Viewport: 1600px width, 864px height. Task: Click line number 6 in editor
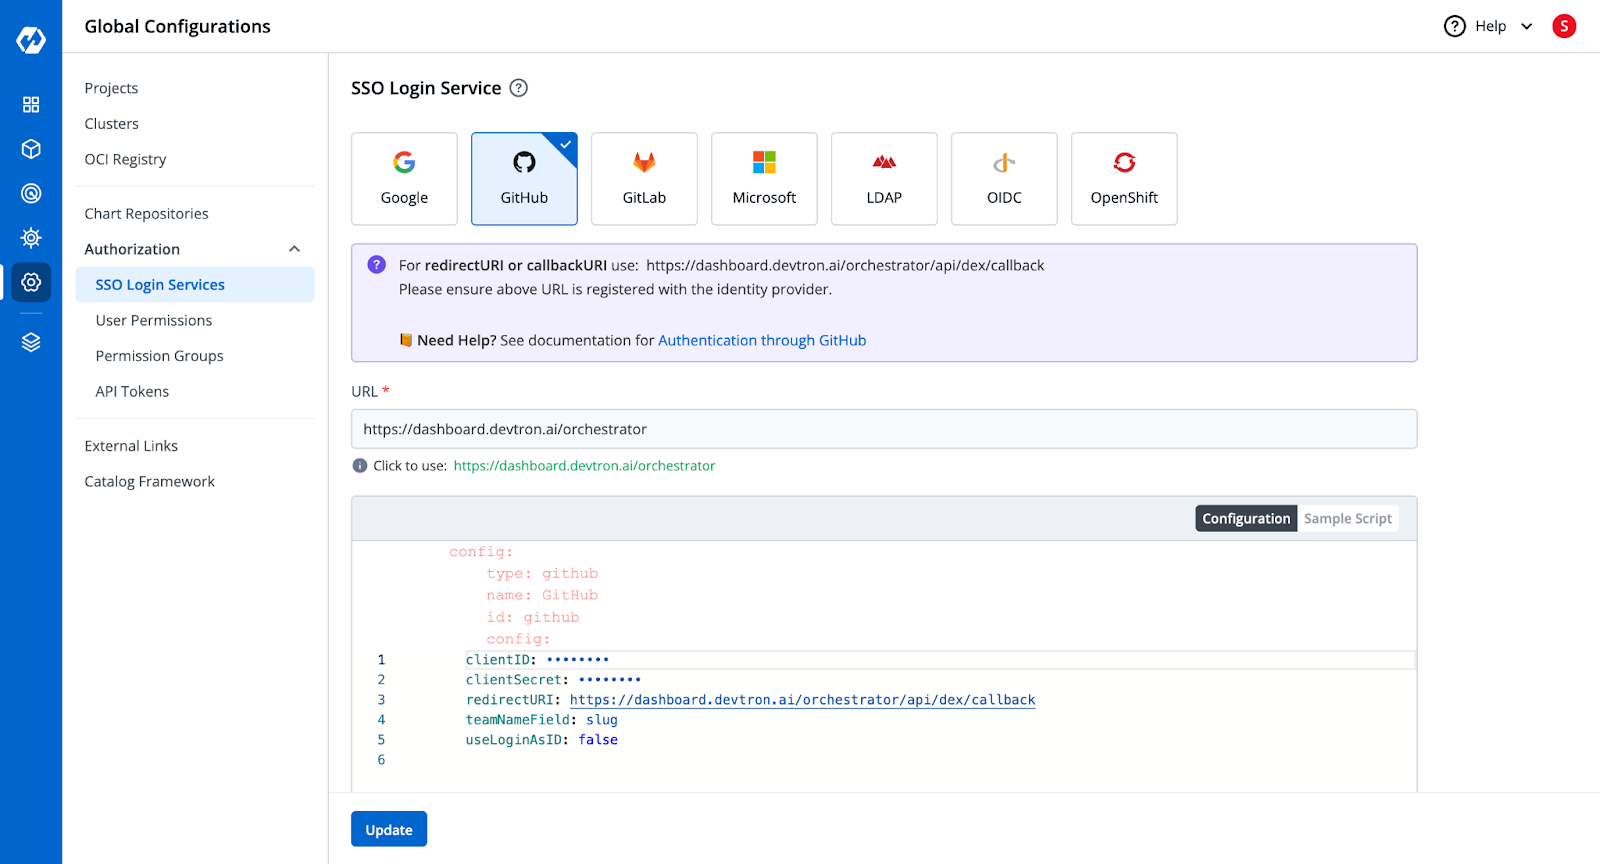click(x=381, y=760)
